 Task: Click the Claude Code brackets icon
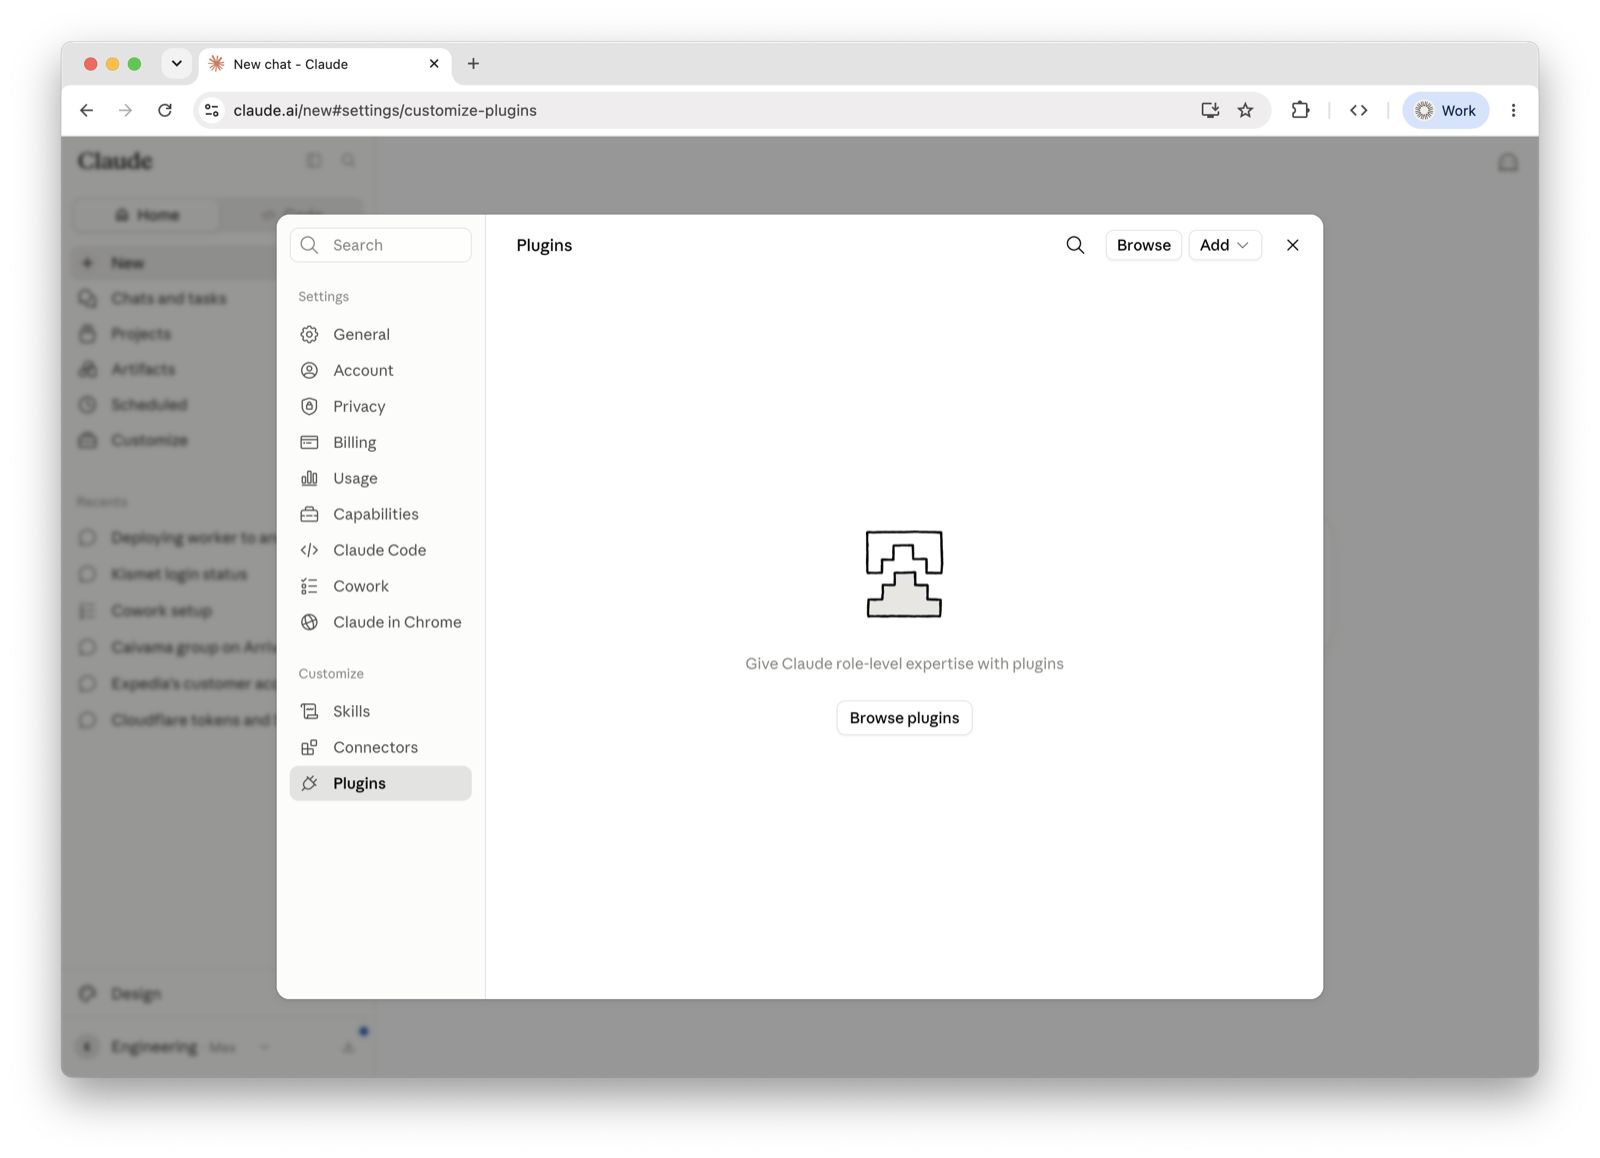point(310,550)
